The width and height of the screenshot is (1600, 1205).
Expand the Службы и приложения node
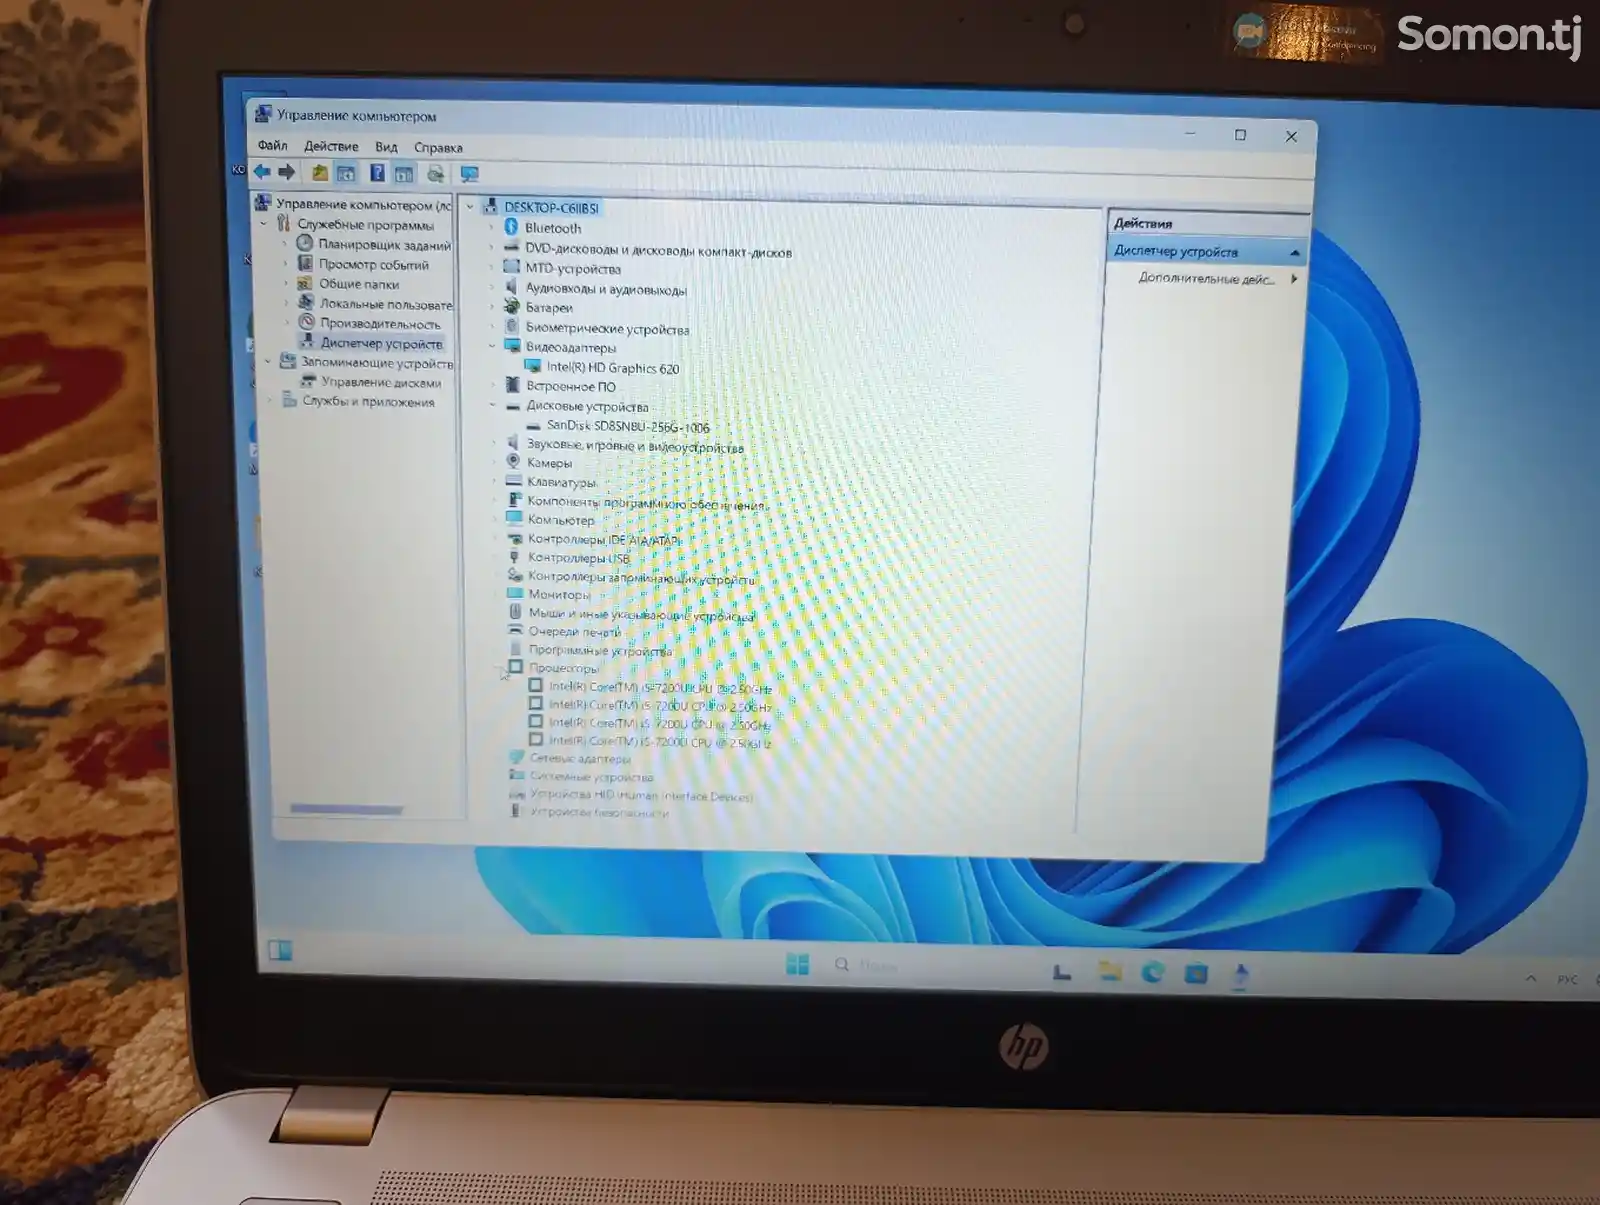pyautogui.click(x=269, y=400)
